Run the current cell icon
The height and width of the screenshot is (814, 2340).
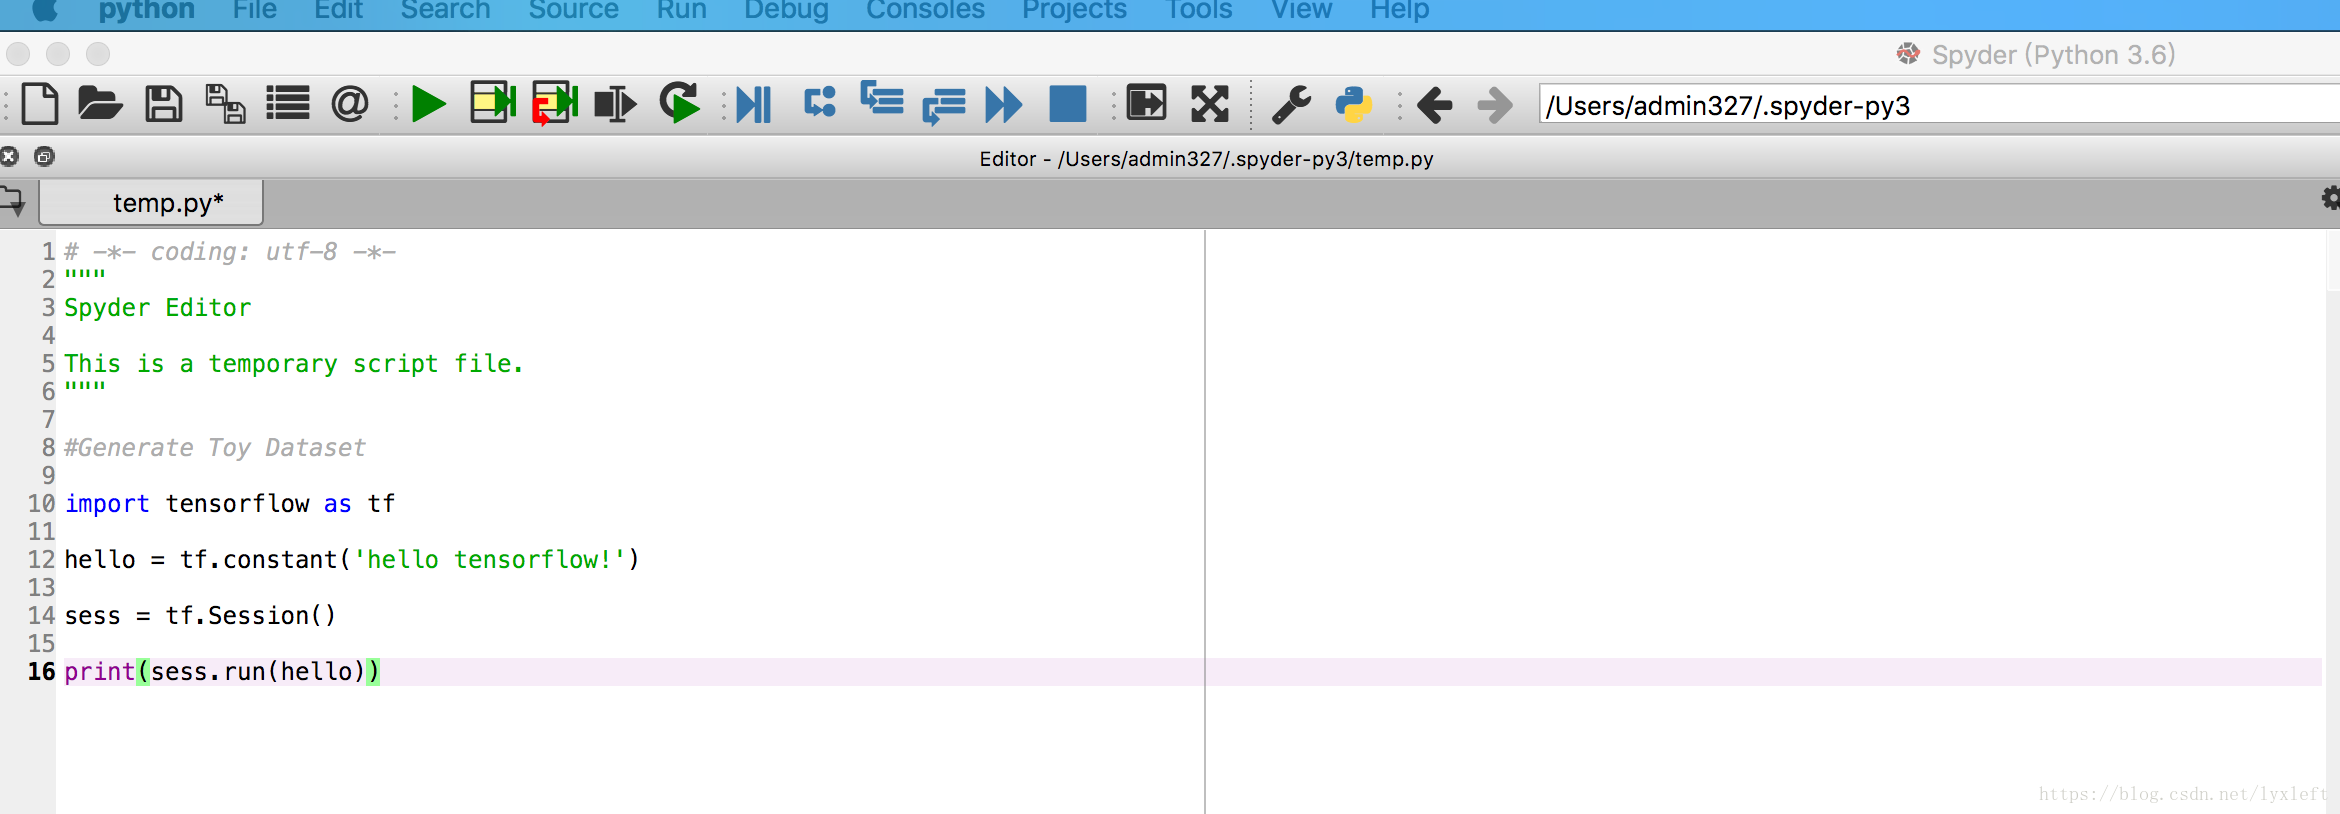493,103
